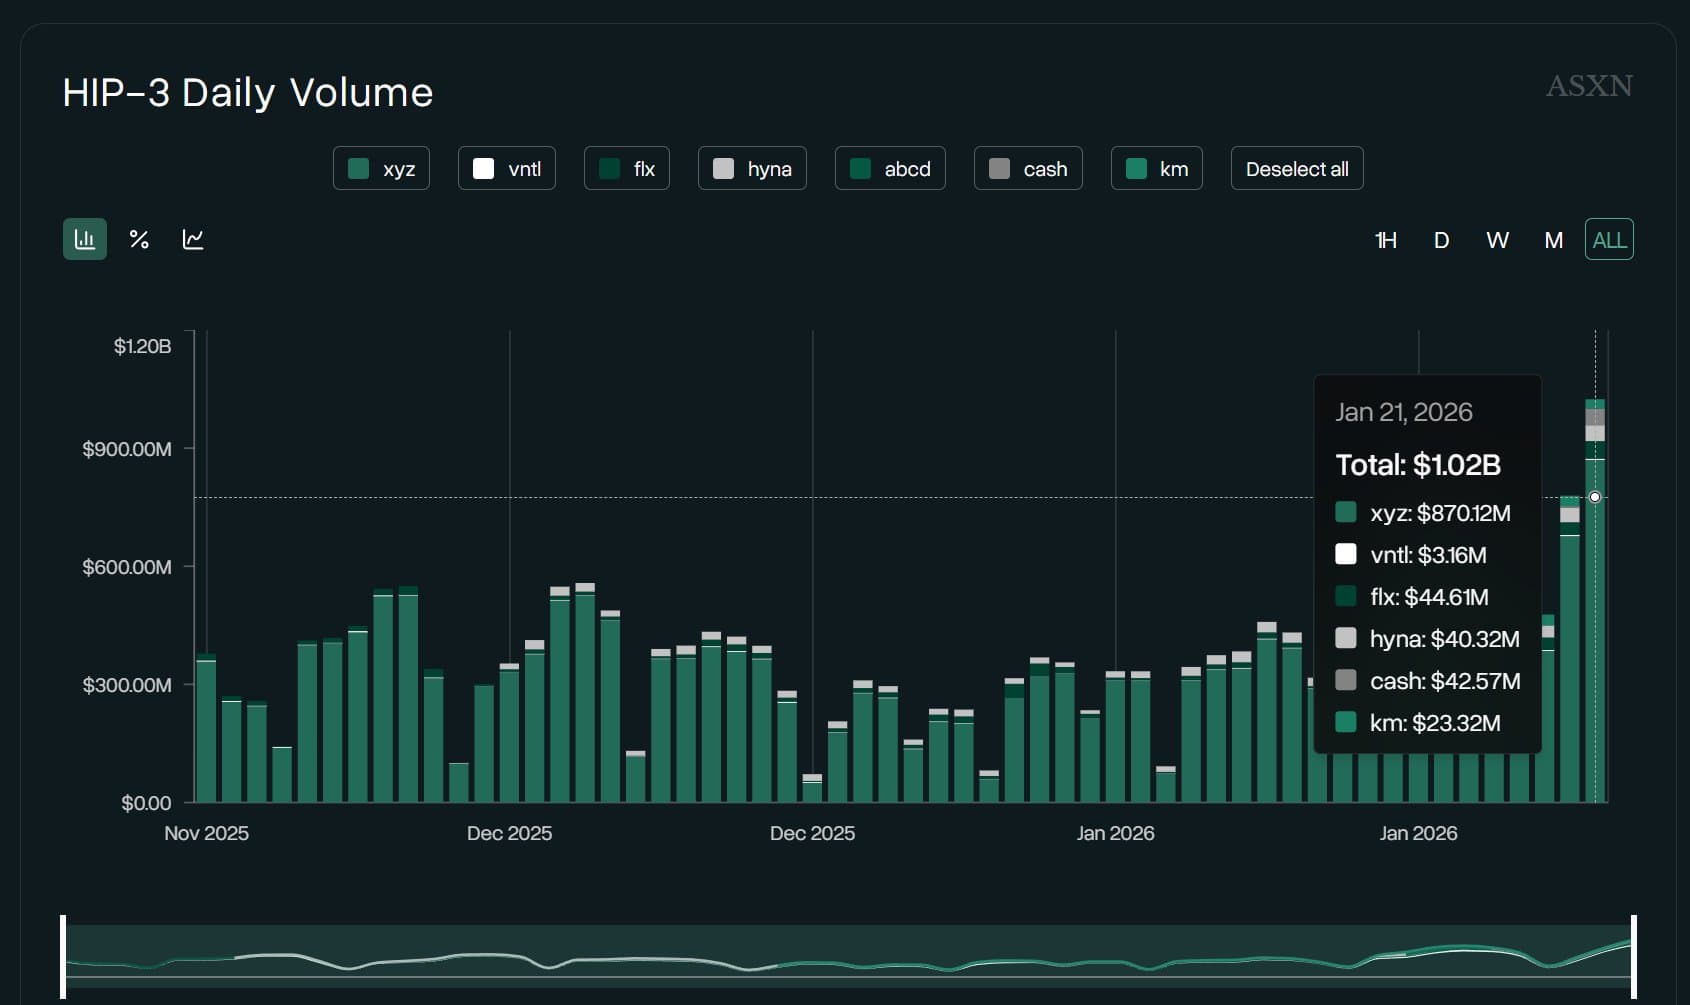Select the 1H timeframe
Image resolution: width=1690 pixels, height=1005 pixels.
point(1385,240)
